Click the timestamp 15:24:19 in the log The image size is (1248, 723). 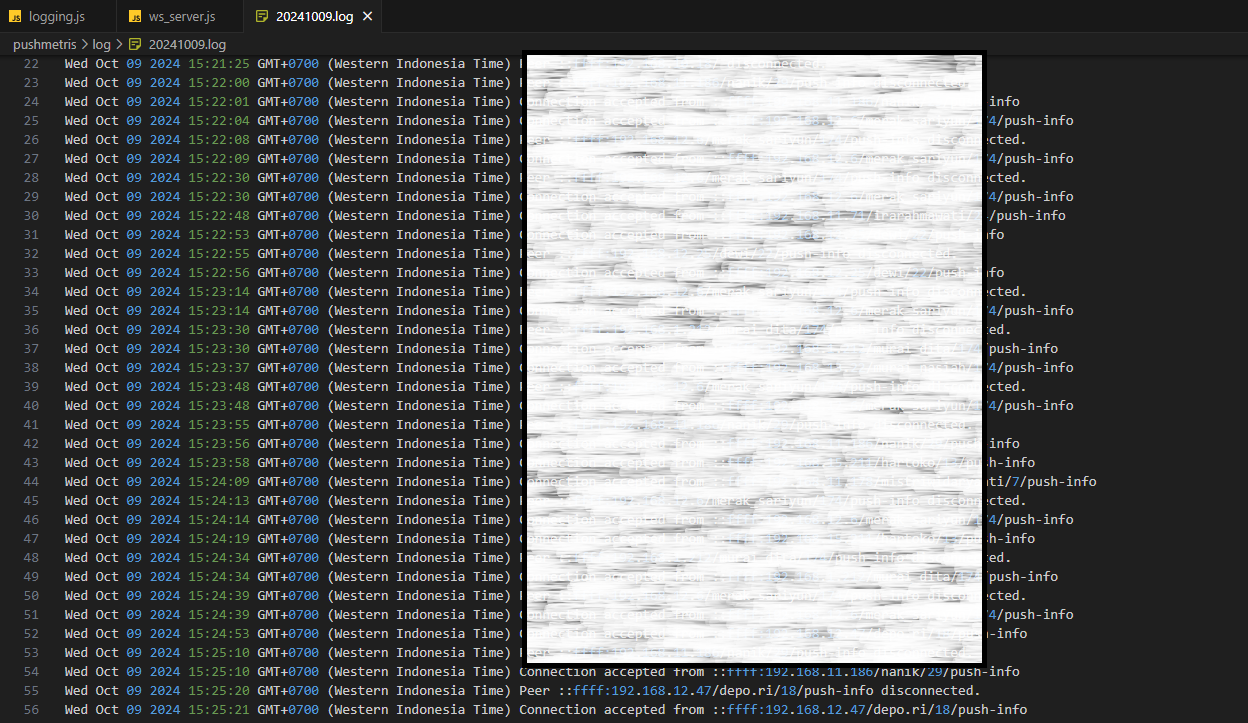219,539
